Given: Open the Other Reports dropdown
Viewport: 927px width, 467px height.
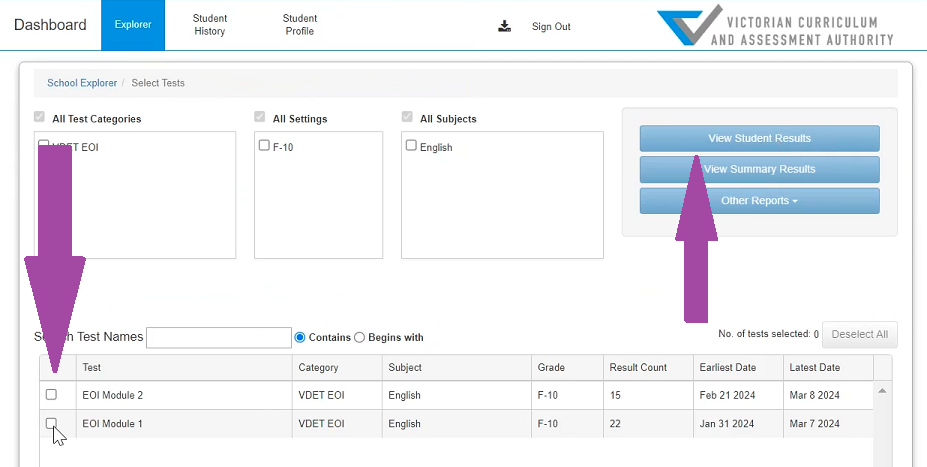Looking at the screenshot, I should pyautogui.click(x=759, y=201).
